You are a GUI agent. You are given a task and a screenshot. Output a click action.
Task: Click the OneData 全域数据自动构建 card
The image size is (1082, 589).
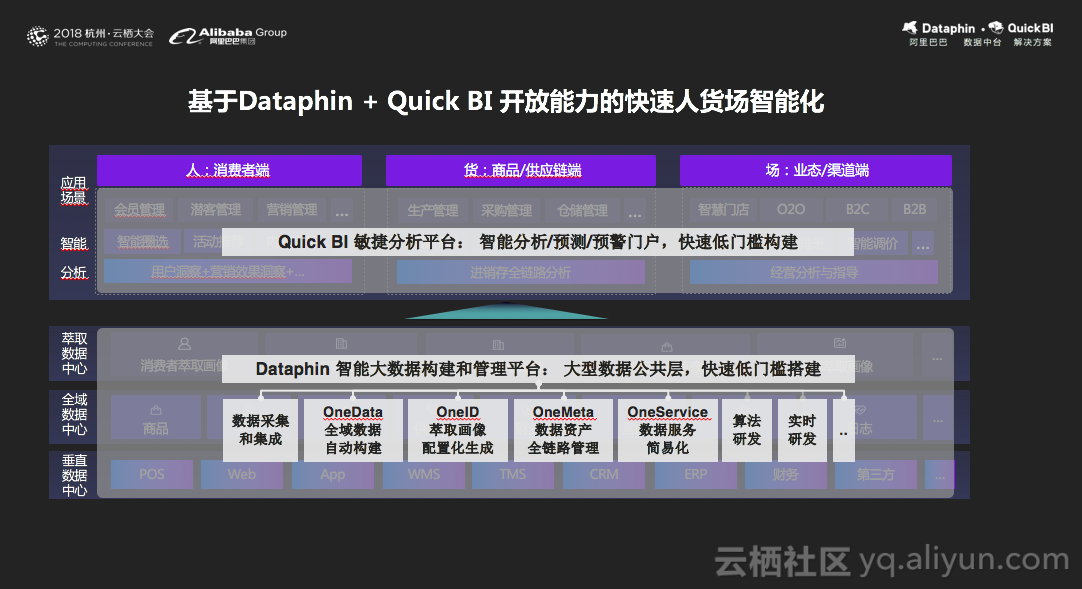pyautogui.click(x=353, y=430)
